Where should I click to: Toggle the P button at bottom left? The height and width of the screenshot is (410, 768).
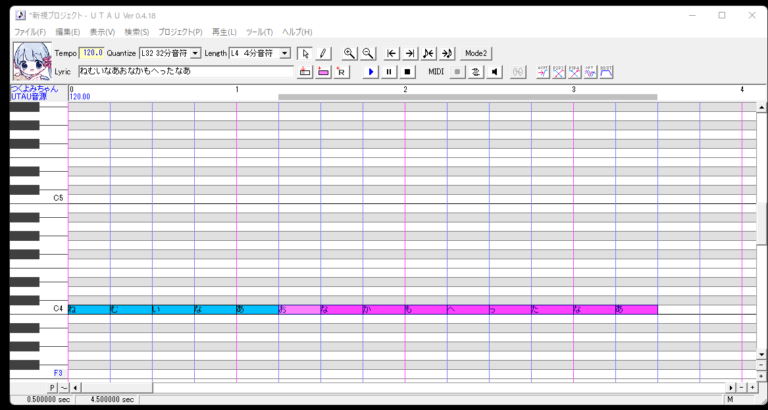52,387
